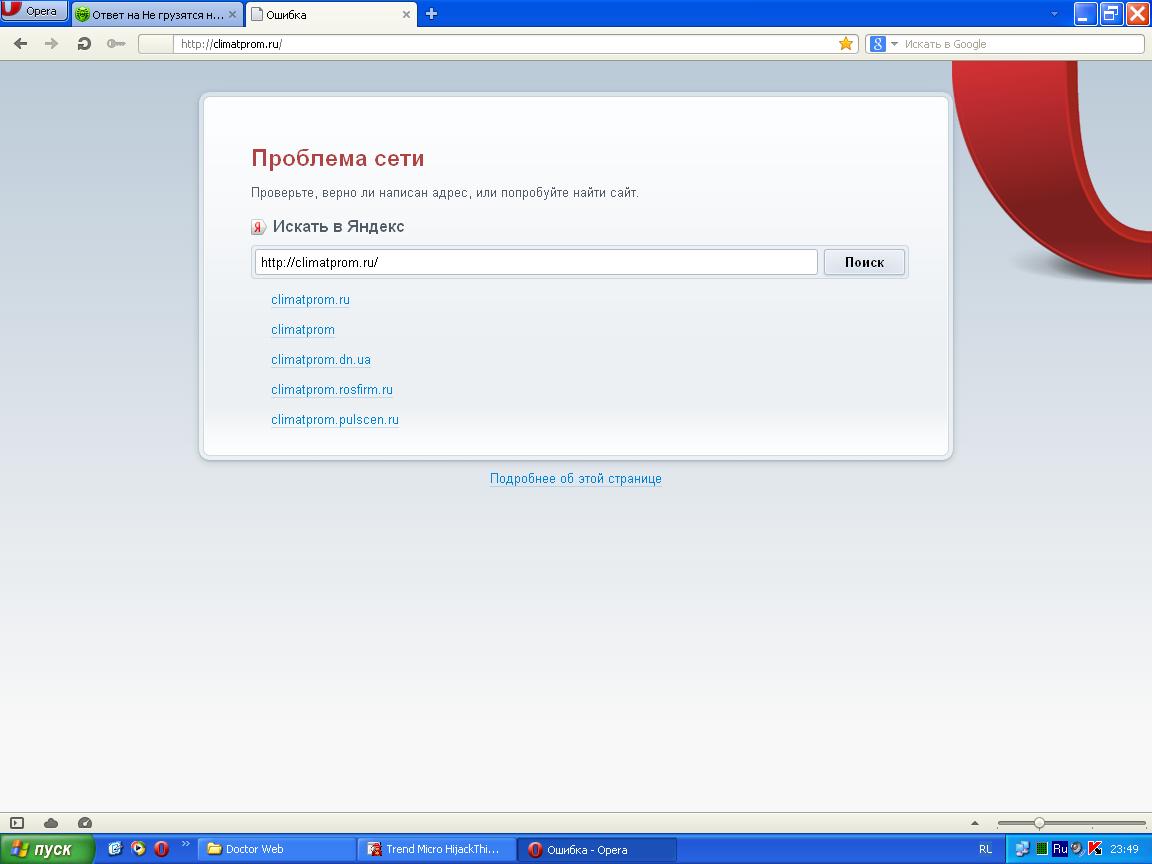
Task: Switch to Doctor Web taskbar window
Action: (276, 849)
